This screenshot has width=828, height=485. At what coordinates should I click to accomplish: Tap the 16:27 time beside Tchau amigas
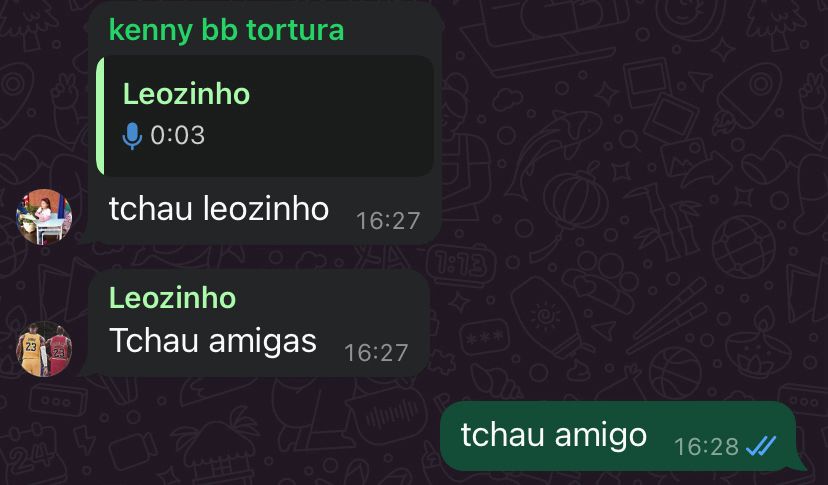[376, 352]
